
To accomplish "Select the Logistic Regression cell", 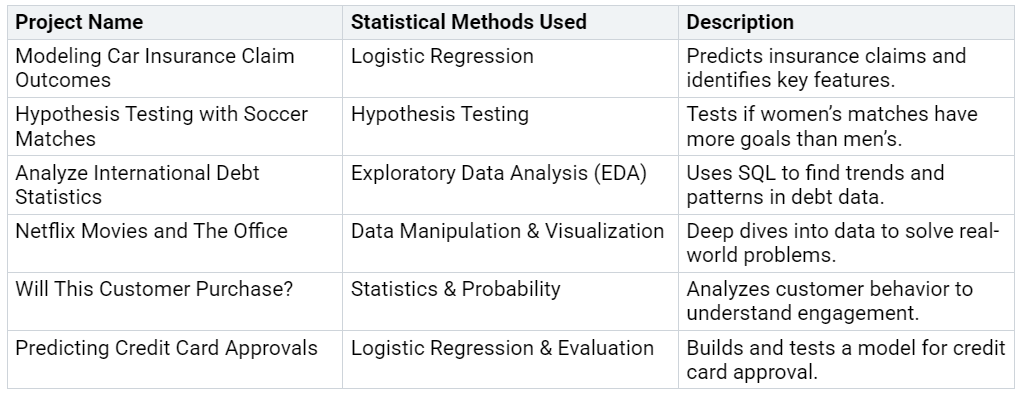I will [x=510, y=68].
